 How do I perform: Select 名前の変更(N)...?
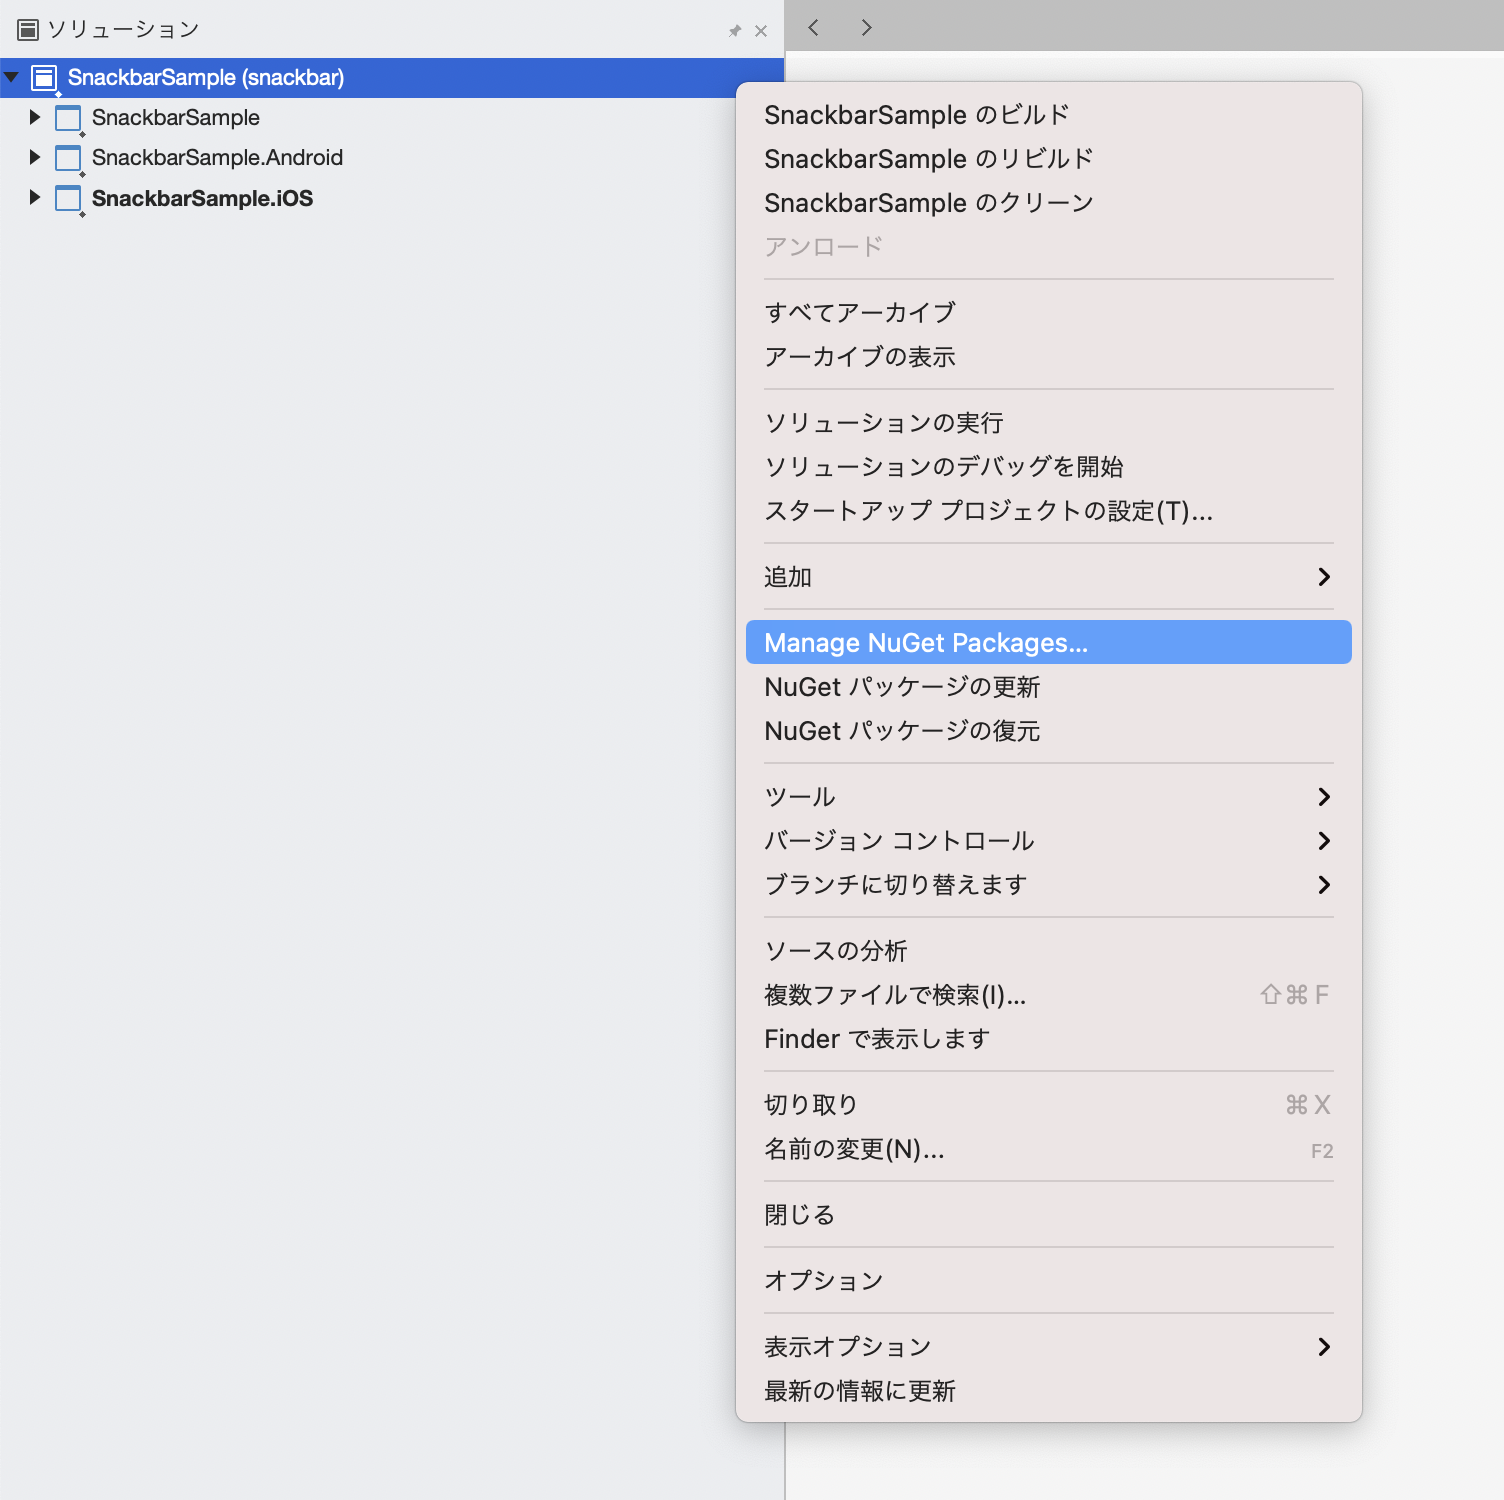[1049, 1149]
